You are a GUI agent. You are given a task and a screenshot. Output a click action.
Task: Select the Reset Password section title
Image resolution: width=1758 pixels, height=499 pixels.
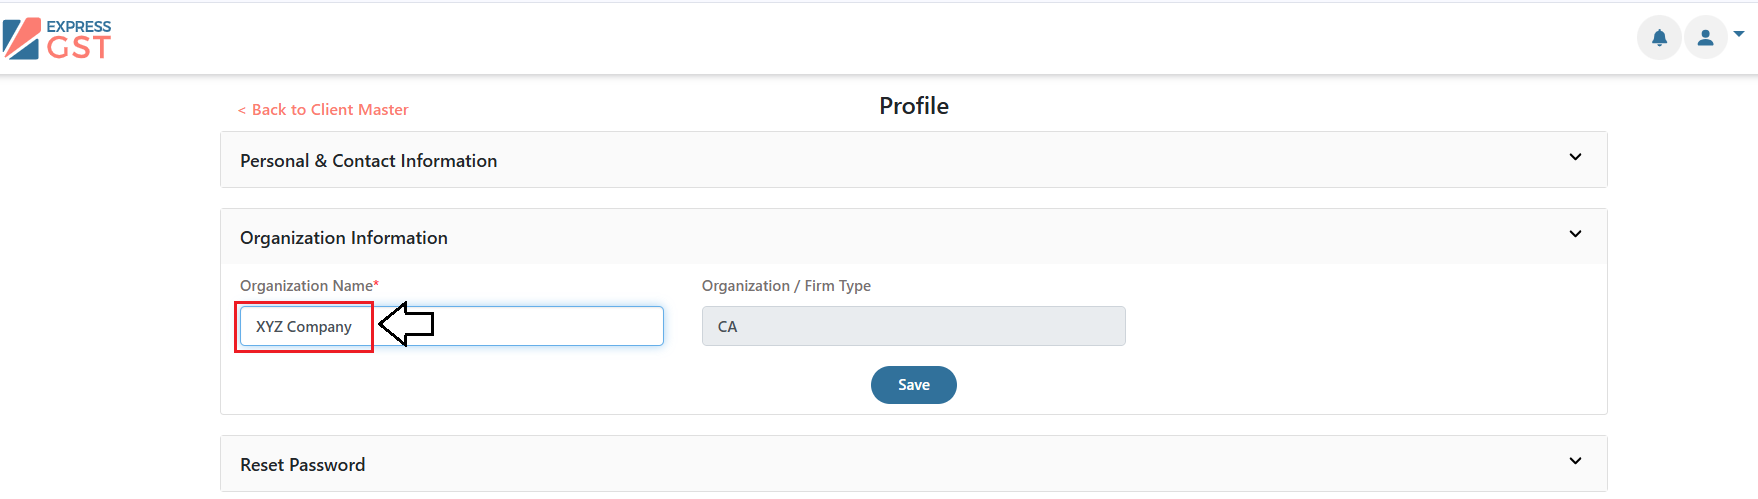pos(302,465)
